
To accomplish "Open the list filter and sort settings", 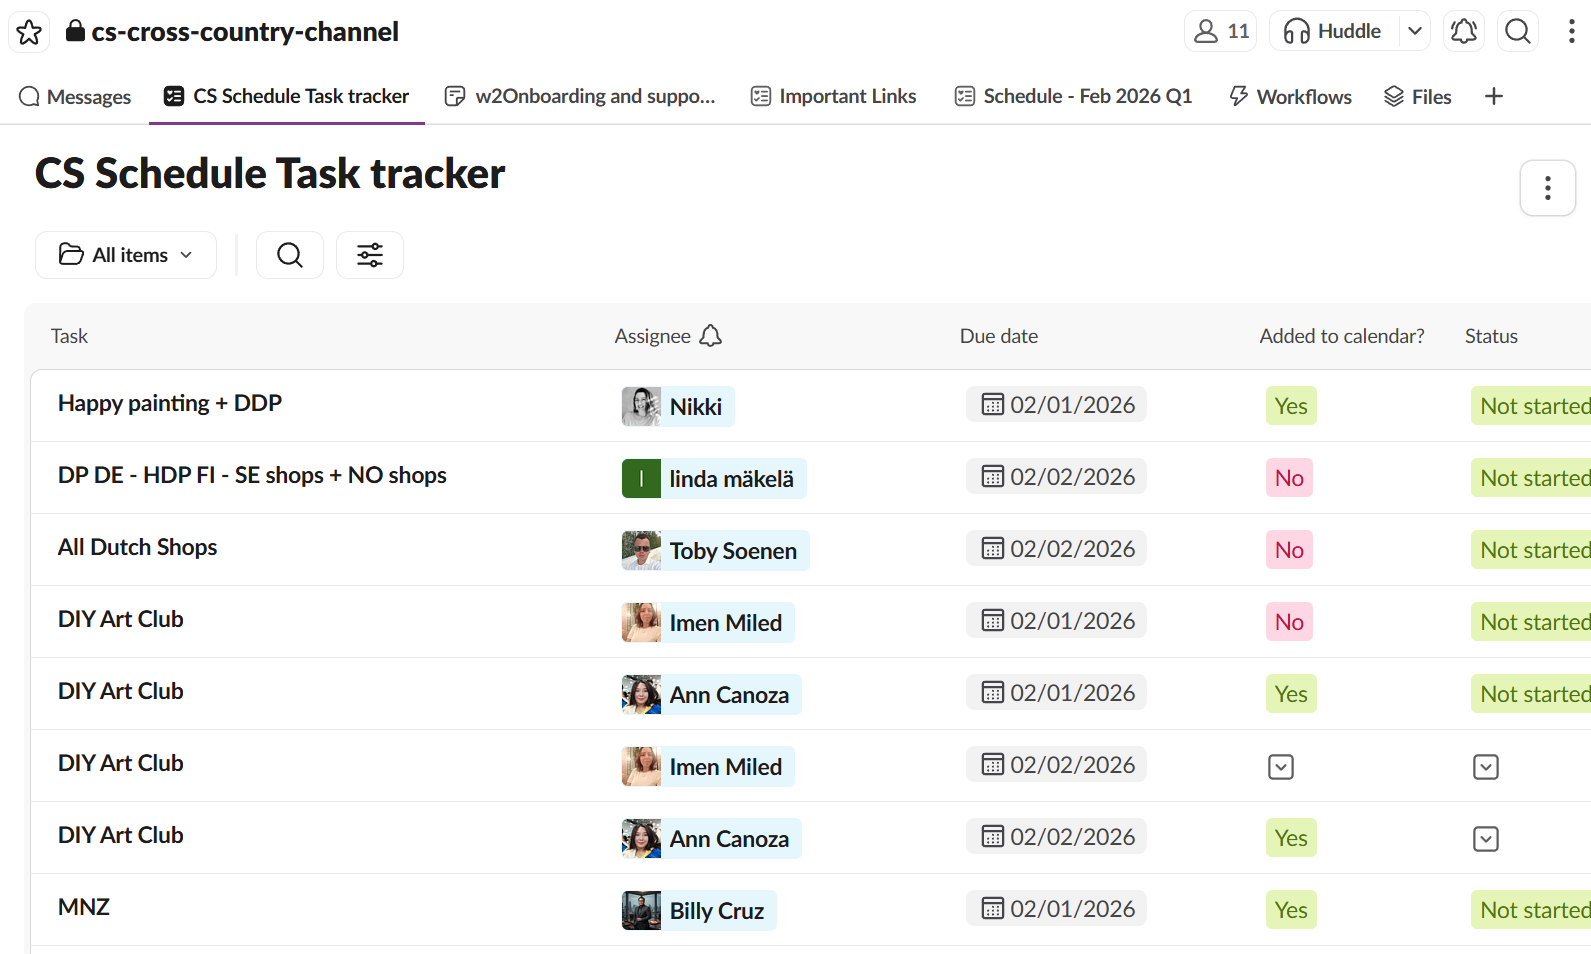I will [x=370, y=255].
